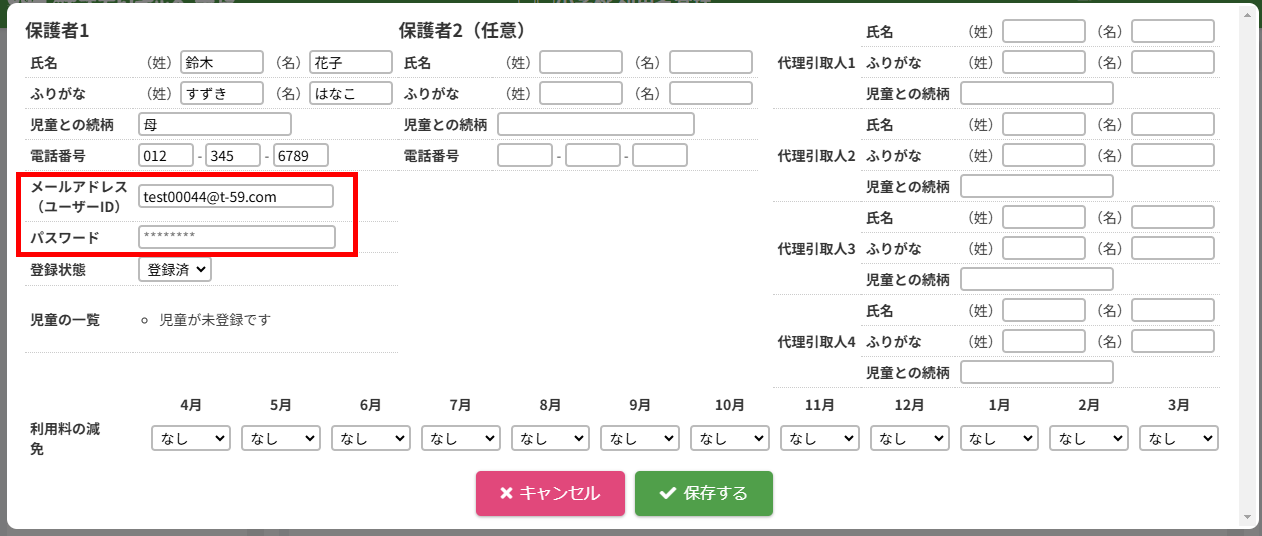Click the last phone field containing 6789
Viewport: 1262px width, 536px height.
pos(301,156)
